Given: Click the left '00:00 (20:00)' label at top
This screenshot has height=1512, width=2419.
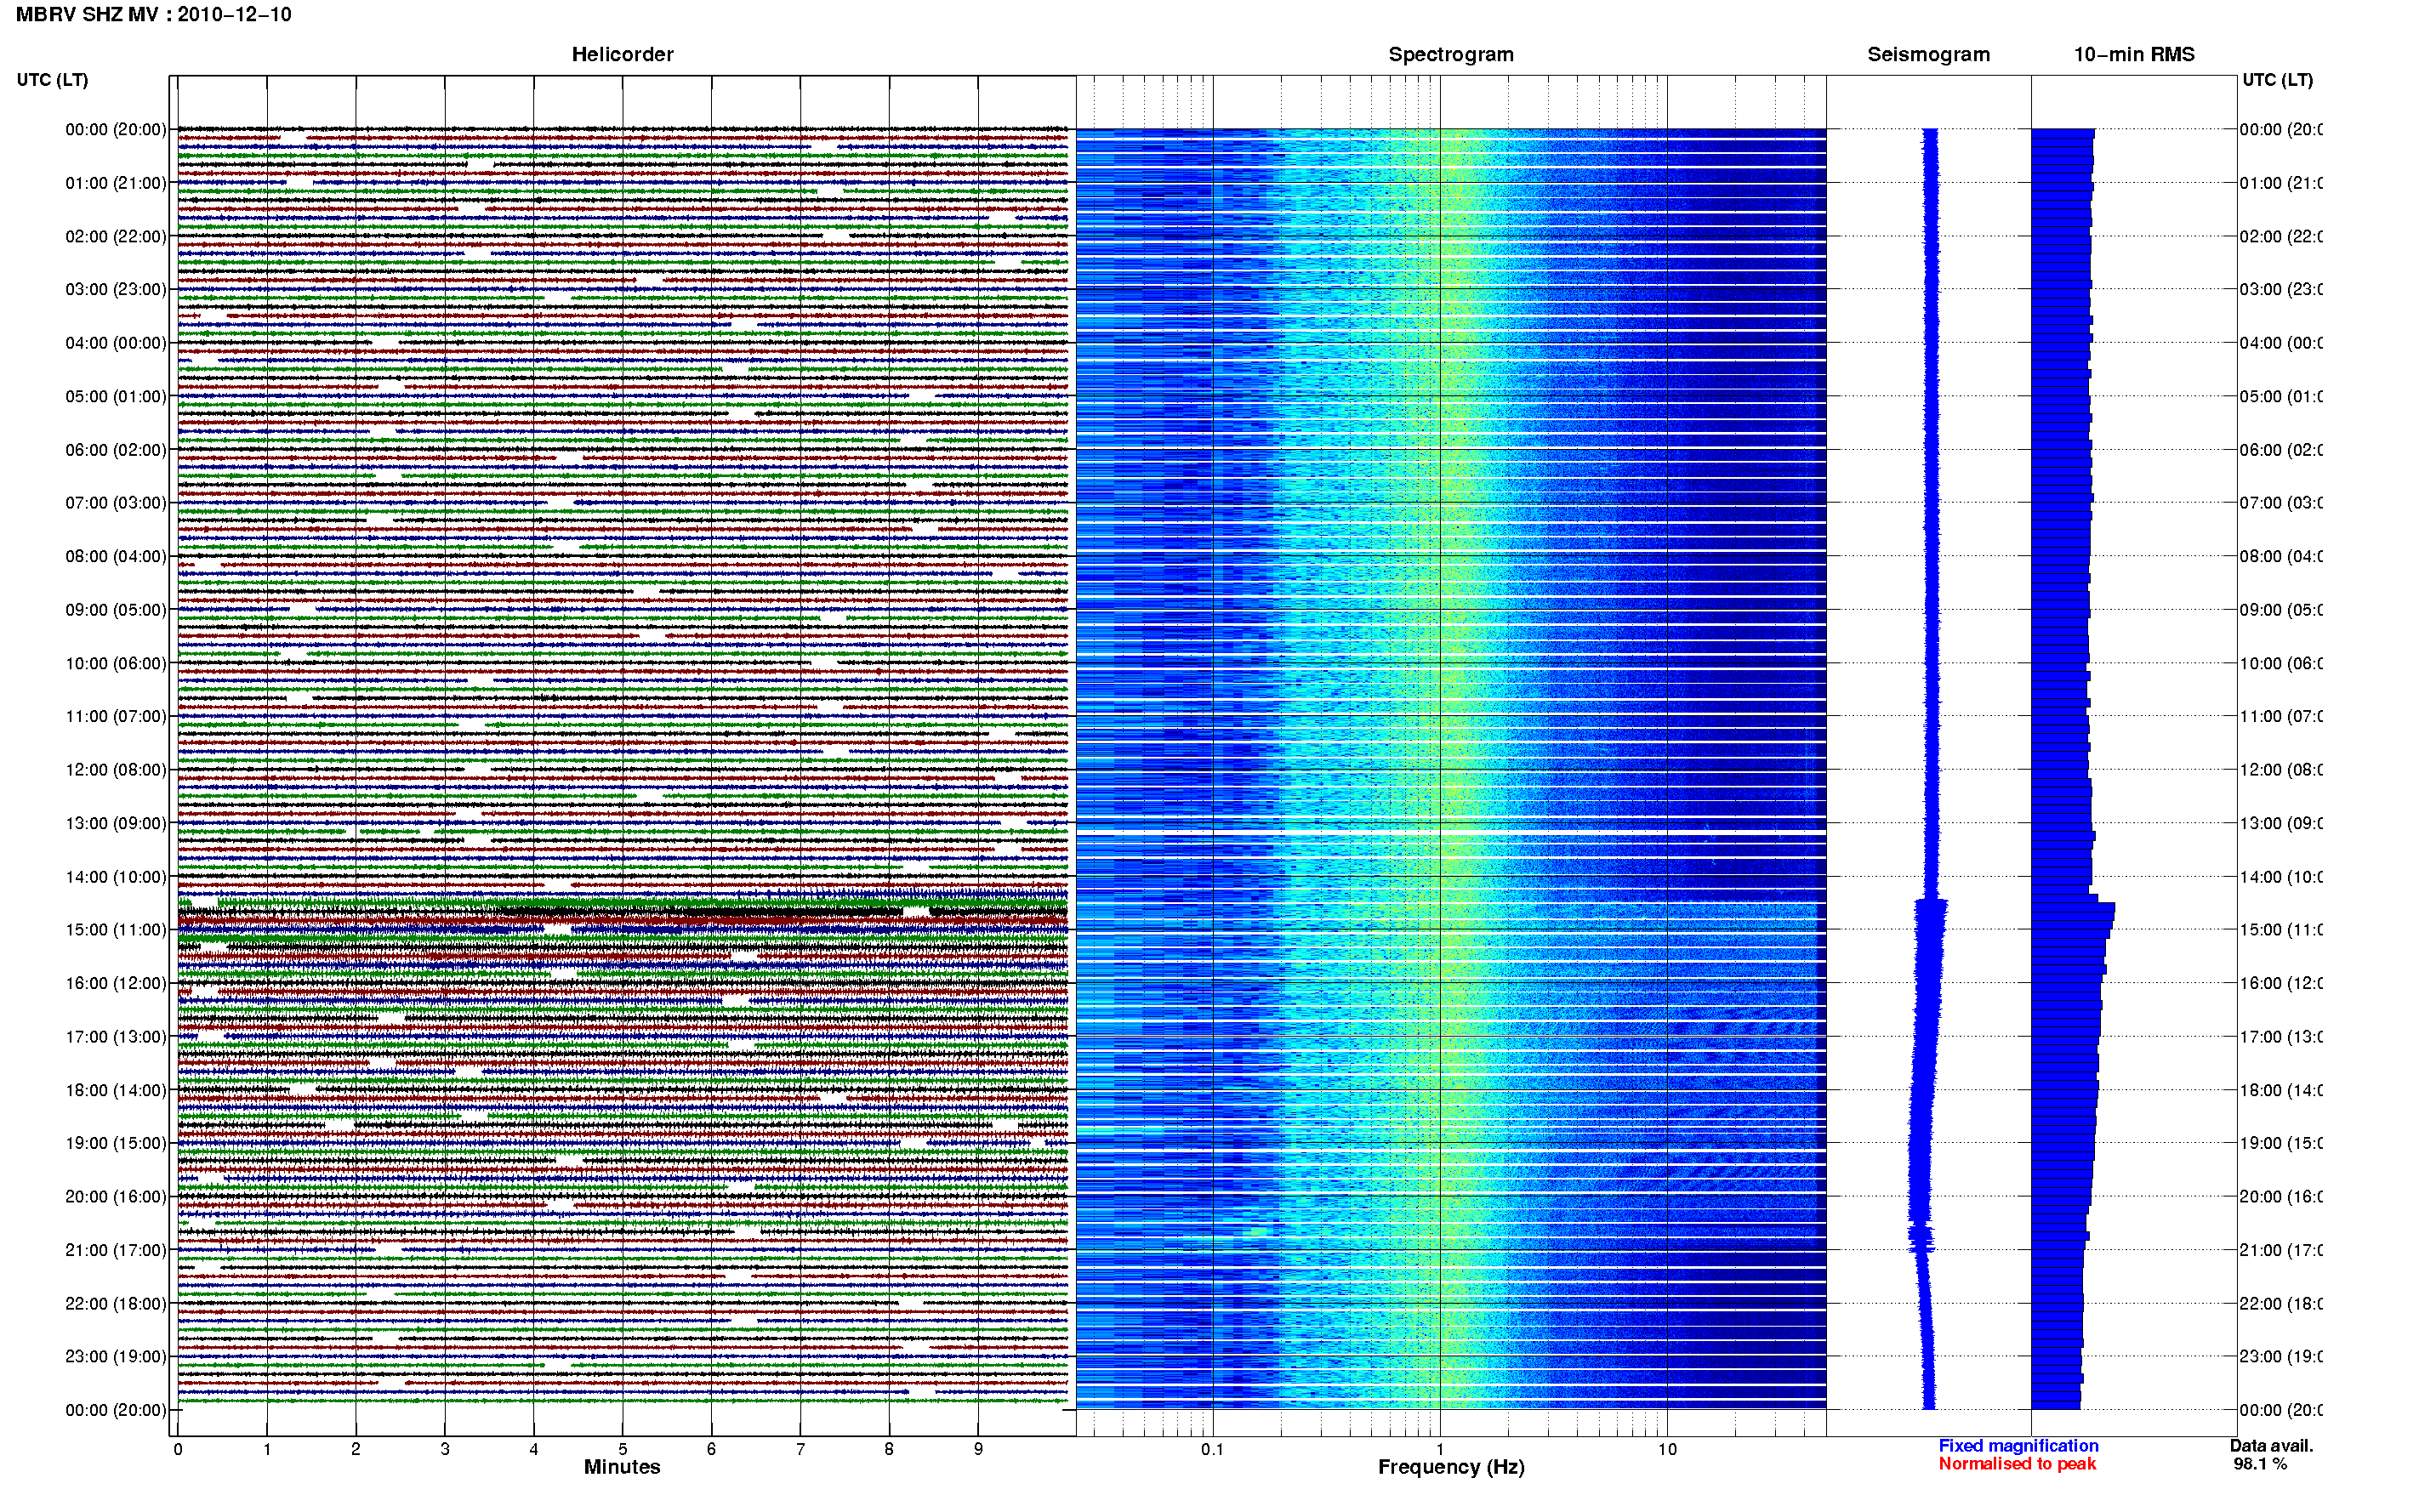Looking at the screenshot, I should pyautogui.click(x=116, y=129).
